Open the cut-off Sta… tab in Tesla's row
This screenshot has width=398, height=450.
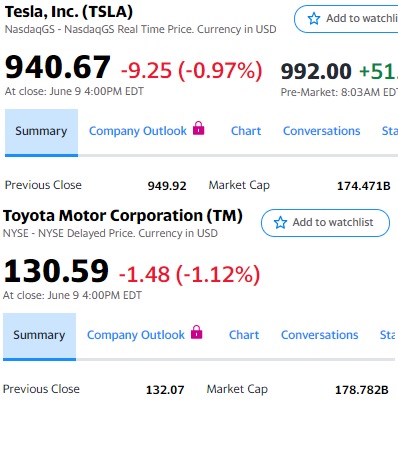click(x=390, y=131)
